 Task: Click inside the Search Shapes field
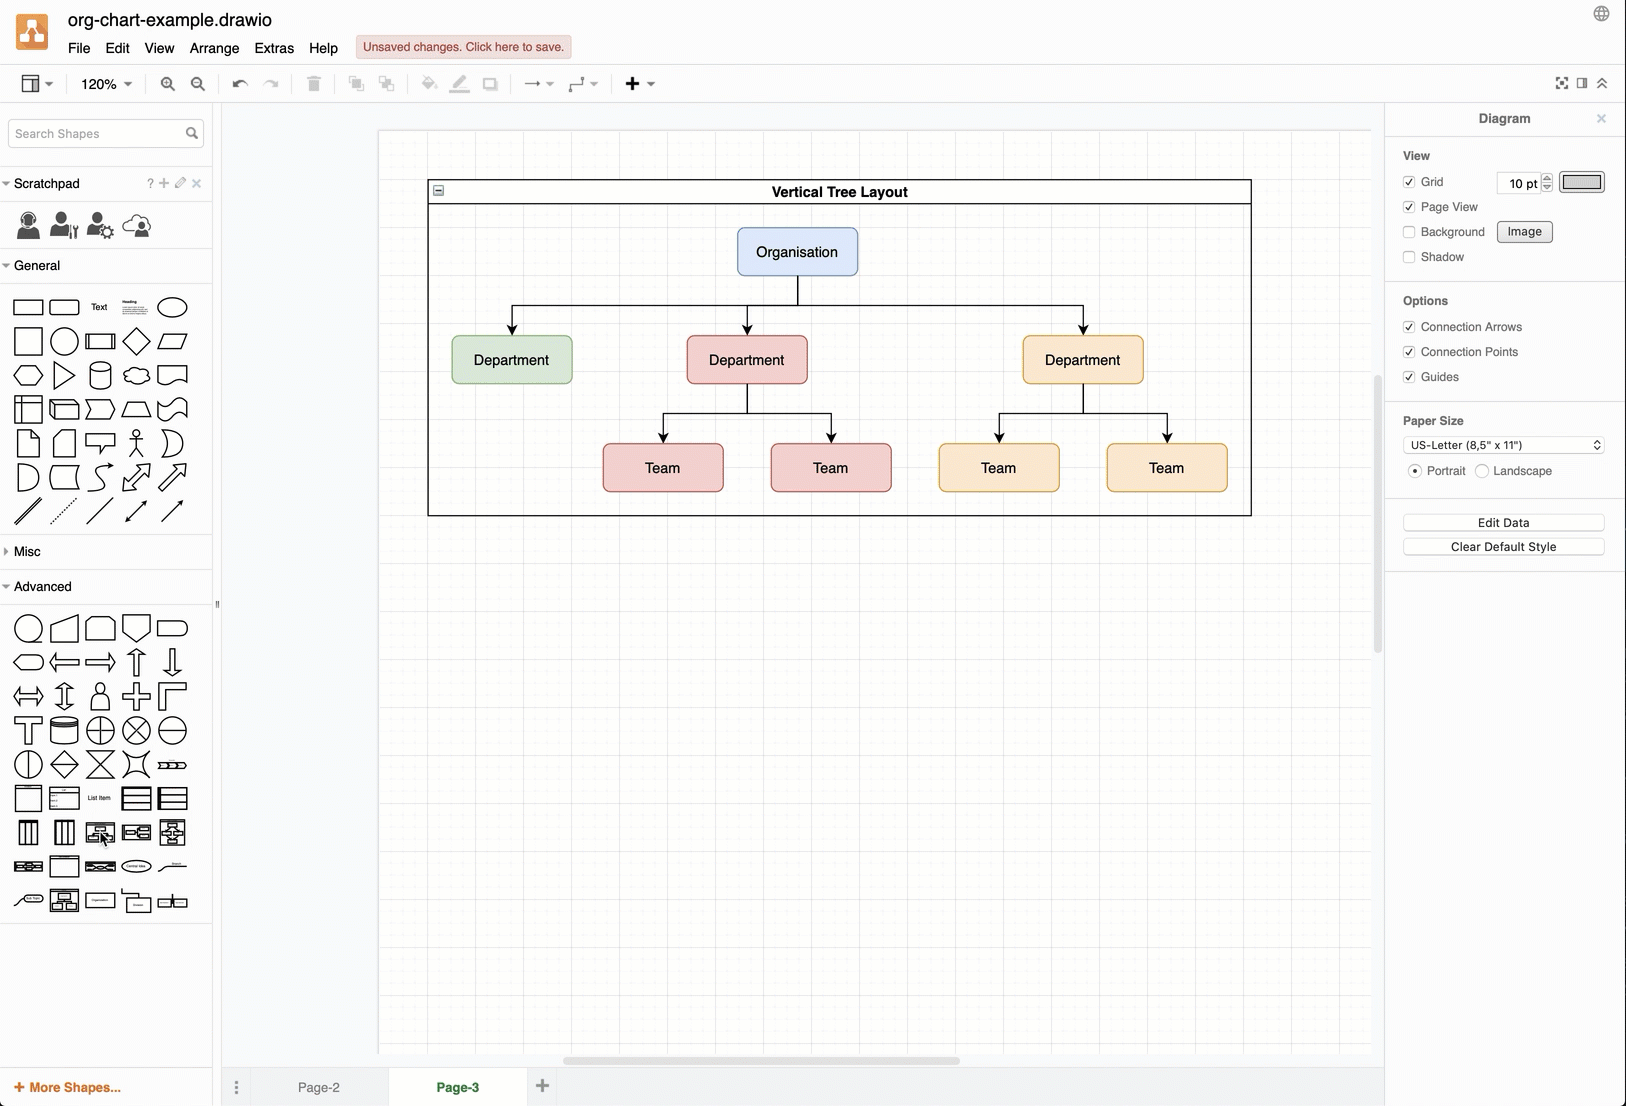(x=95, y=133)
